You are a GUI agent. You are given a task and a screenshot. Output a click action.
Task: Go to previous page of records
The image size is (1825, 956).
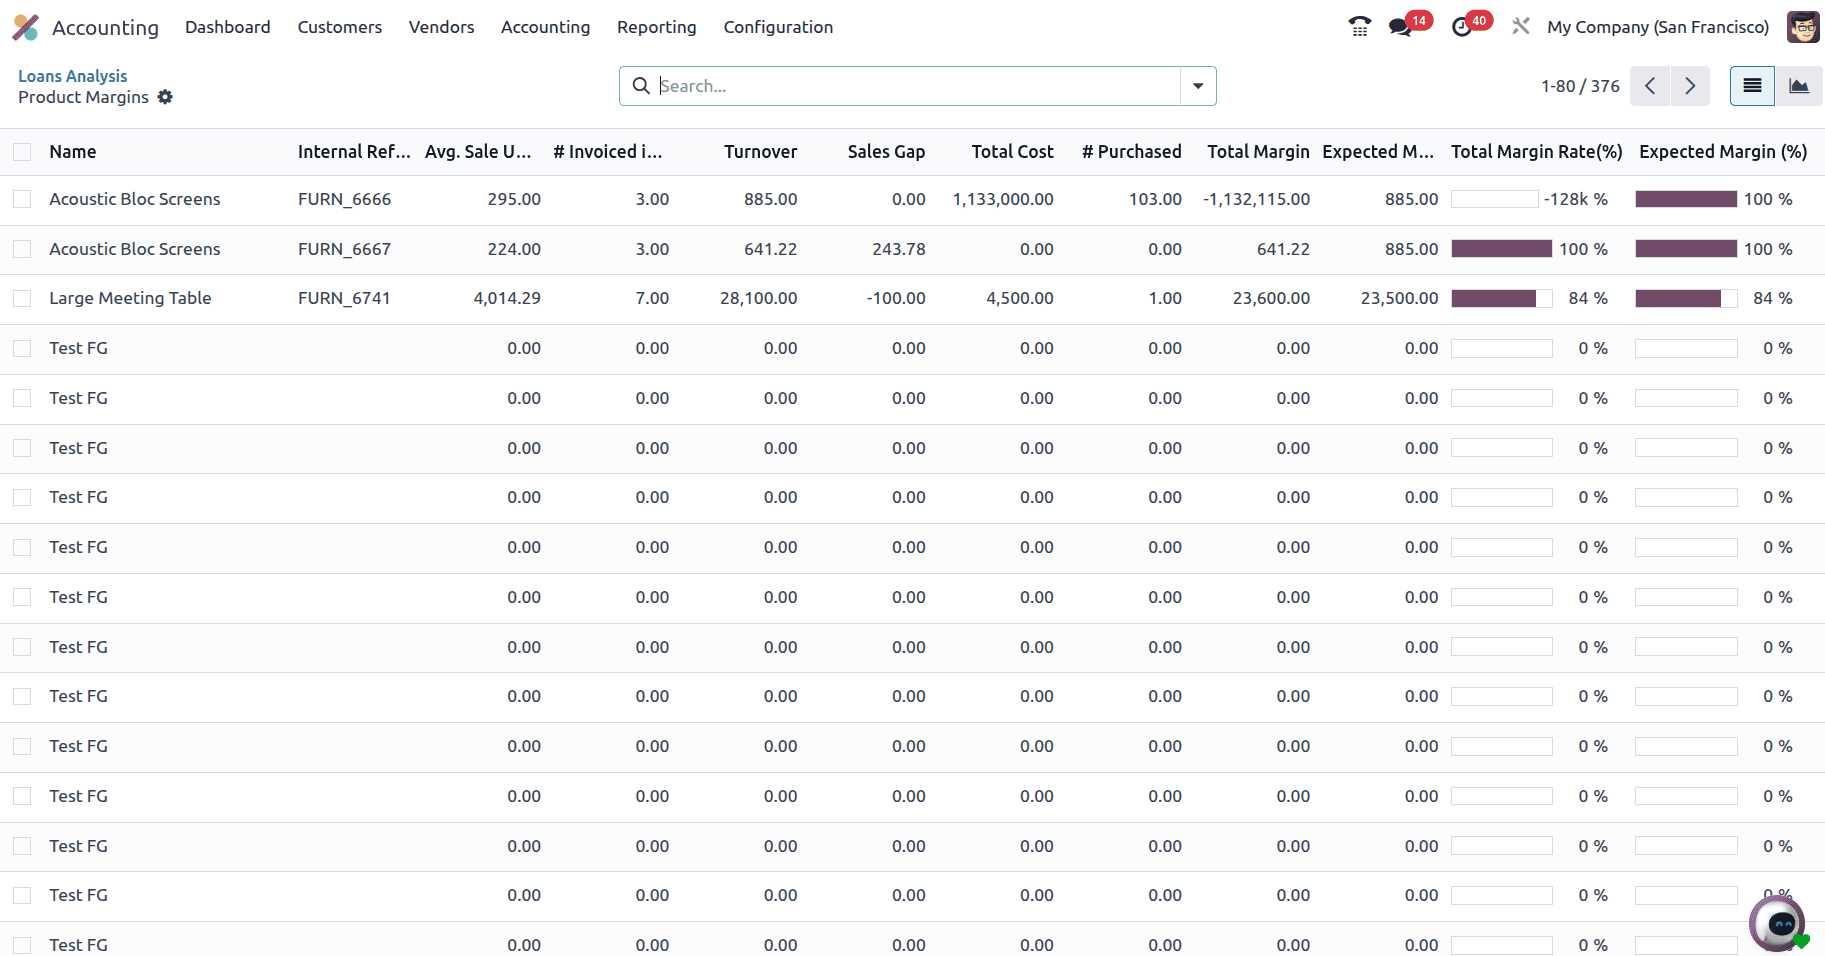[x=1650, y=86]
